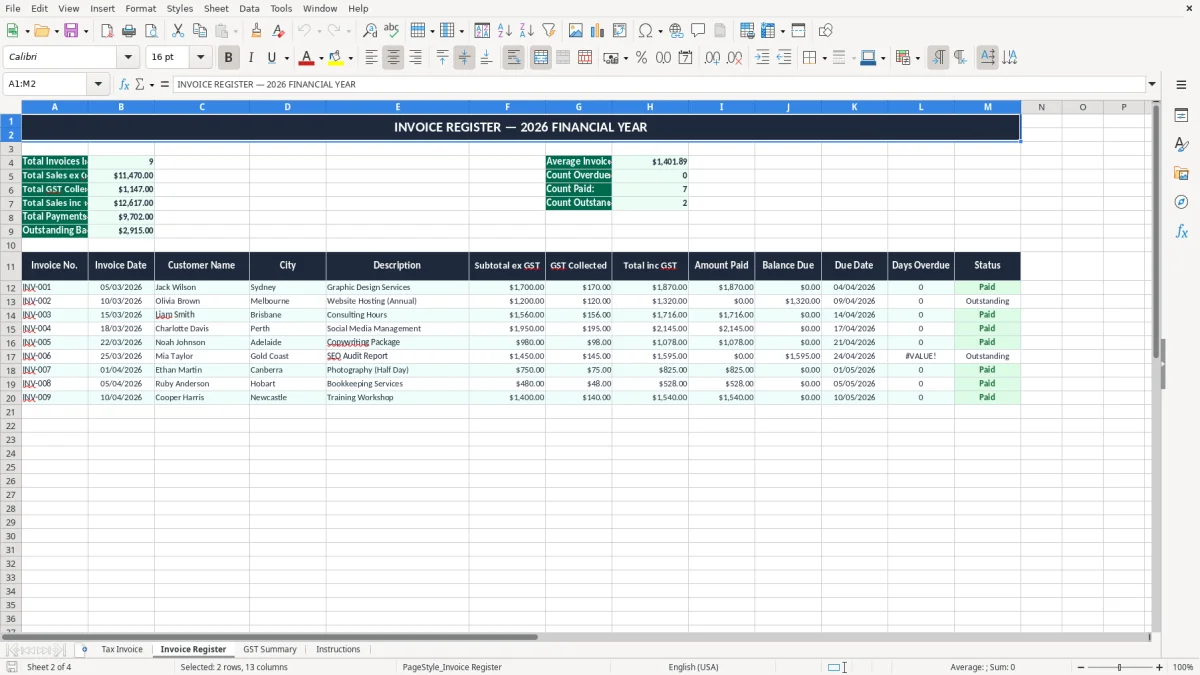Toggle Align Left

pos(371,58)
